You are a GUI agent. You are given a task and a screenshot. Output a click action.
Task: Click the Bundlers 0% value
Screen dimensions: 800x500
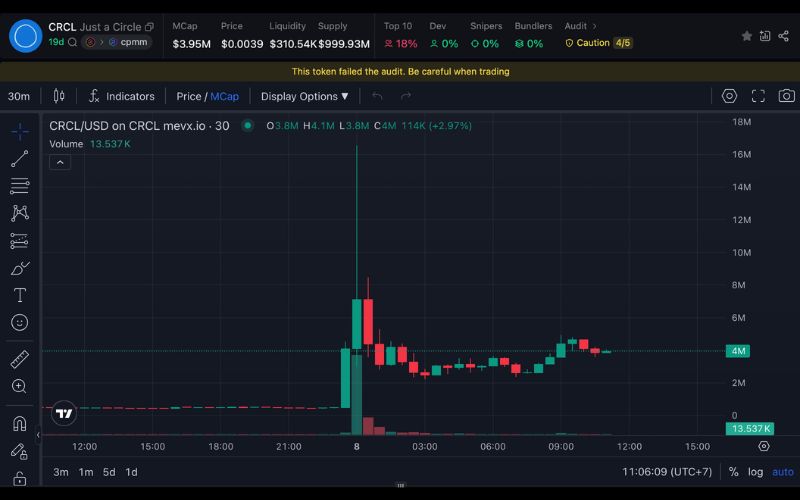click(529, 44)
